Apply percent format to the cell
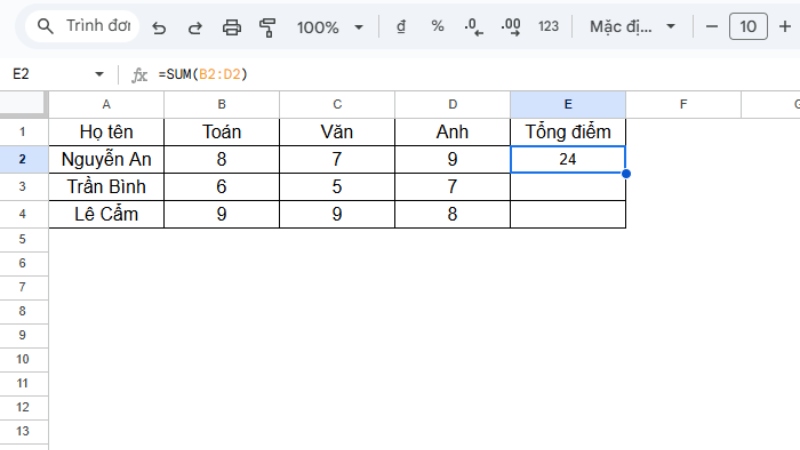Screen dimensions: 800x450 click(x=437, y=26)
